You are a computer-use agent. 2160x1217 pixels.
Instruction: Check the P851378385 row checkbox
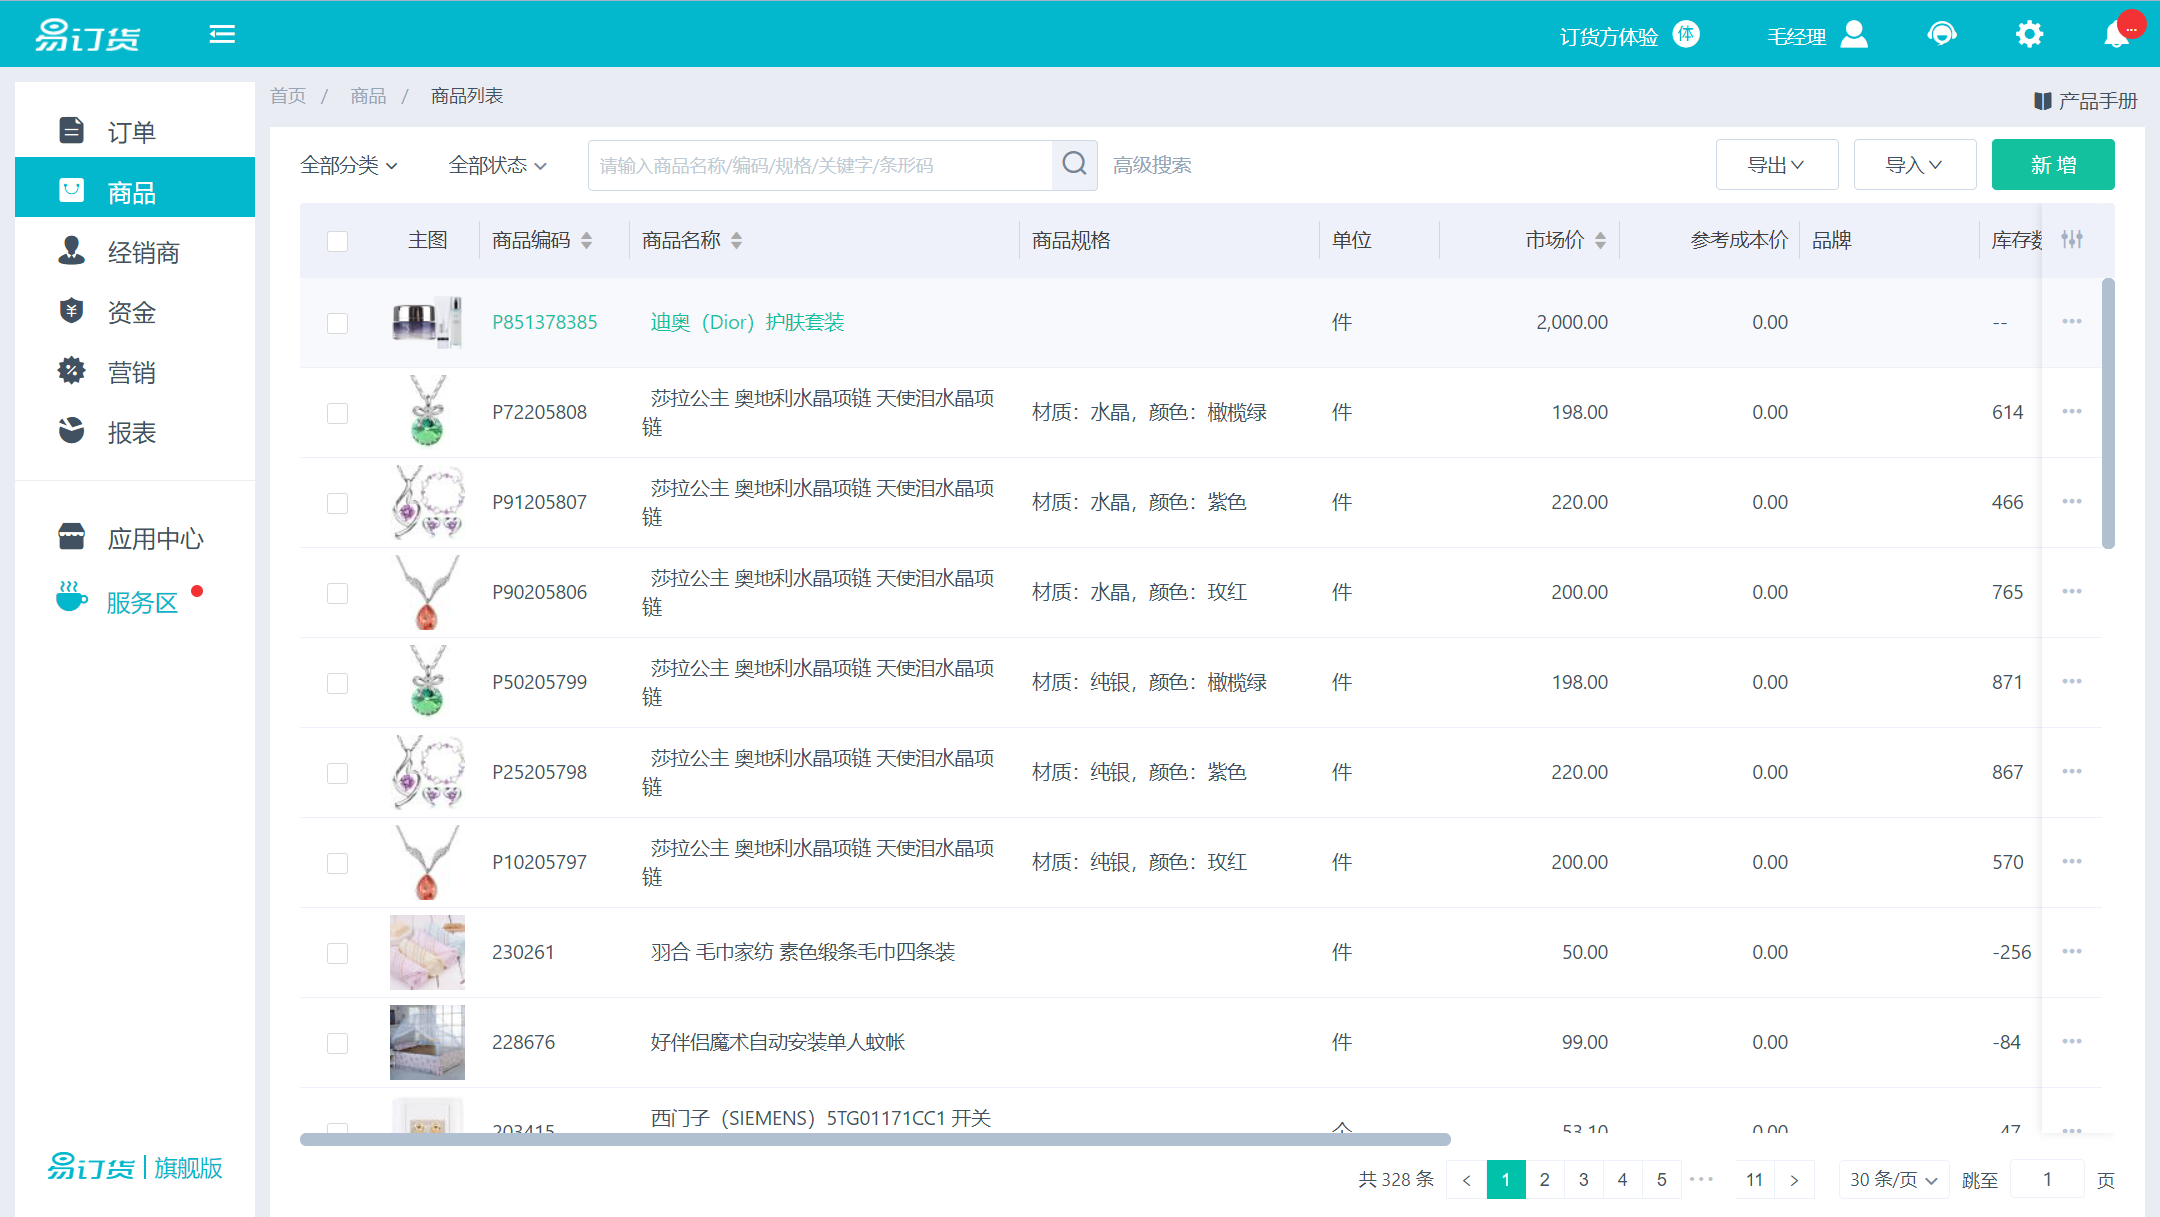tap(338, 323)
